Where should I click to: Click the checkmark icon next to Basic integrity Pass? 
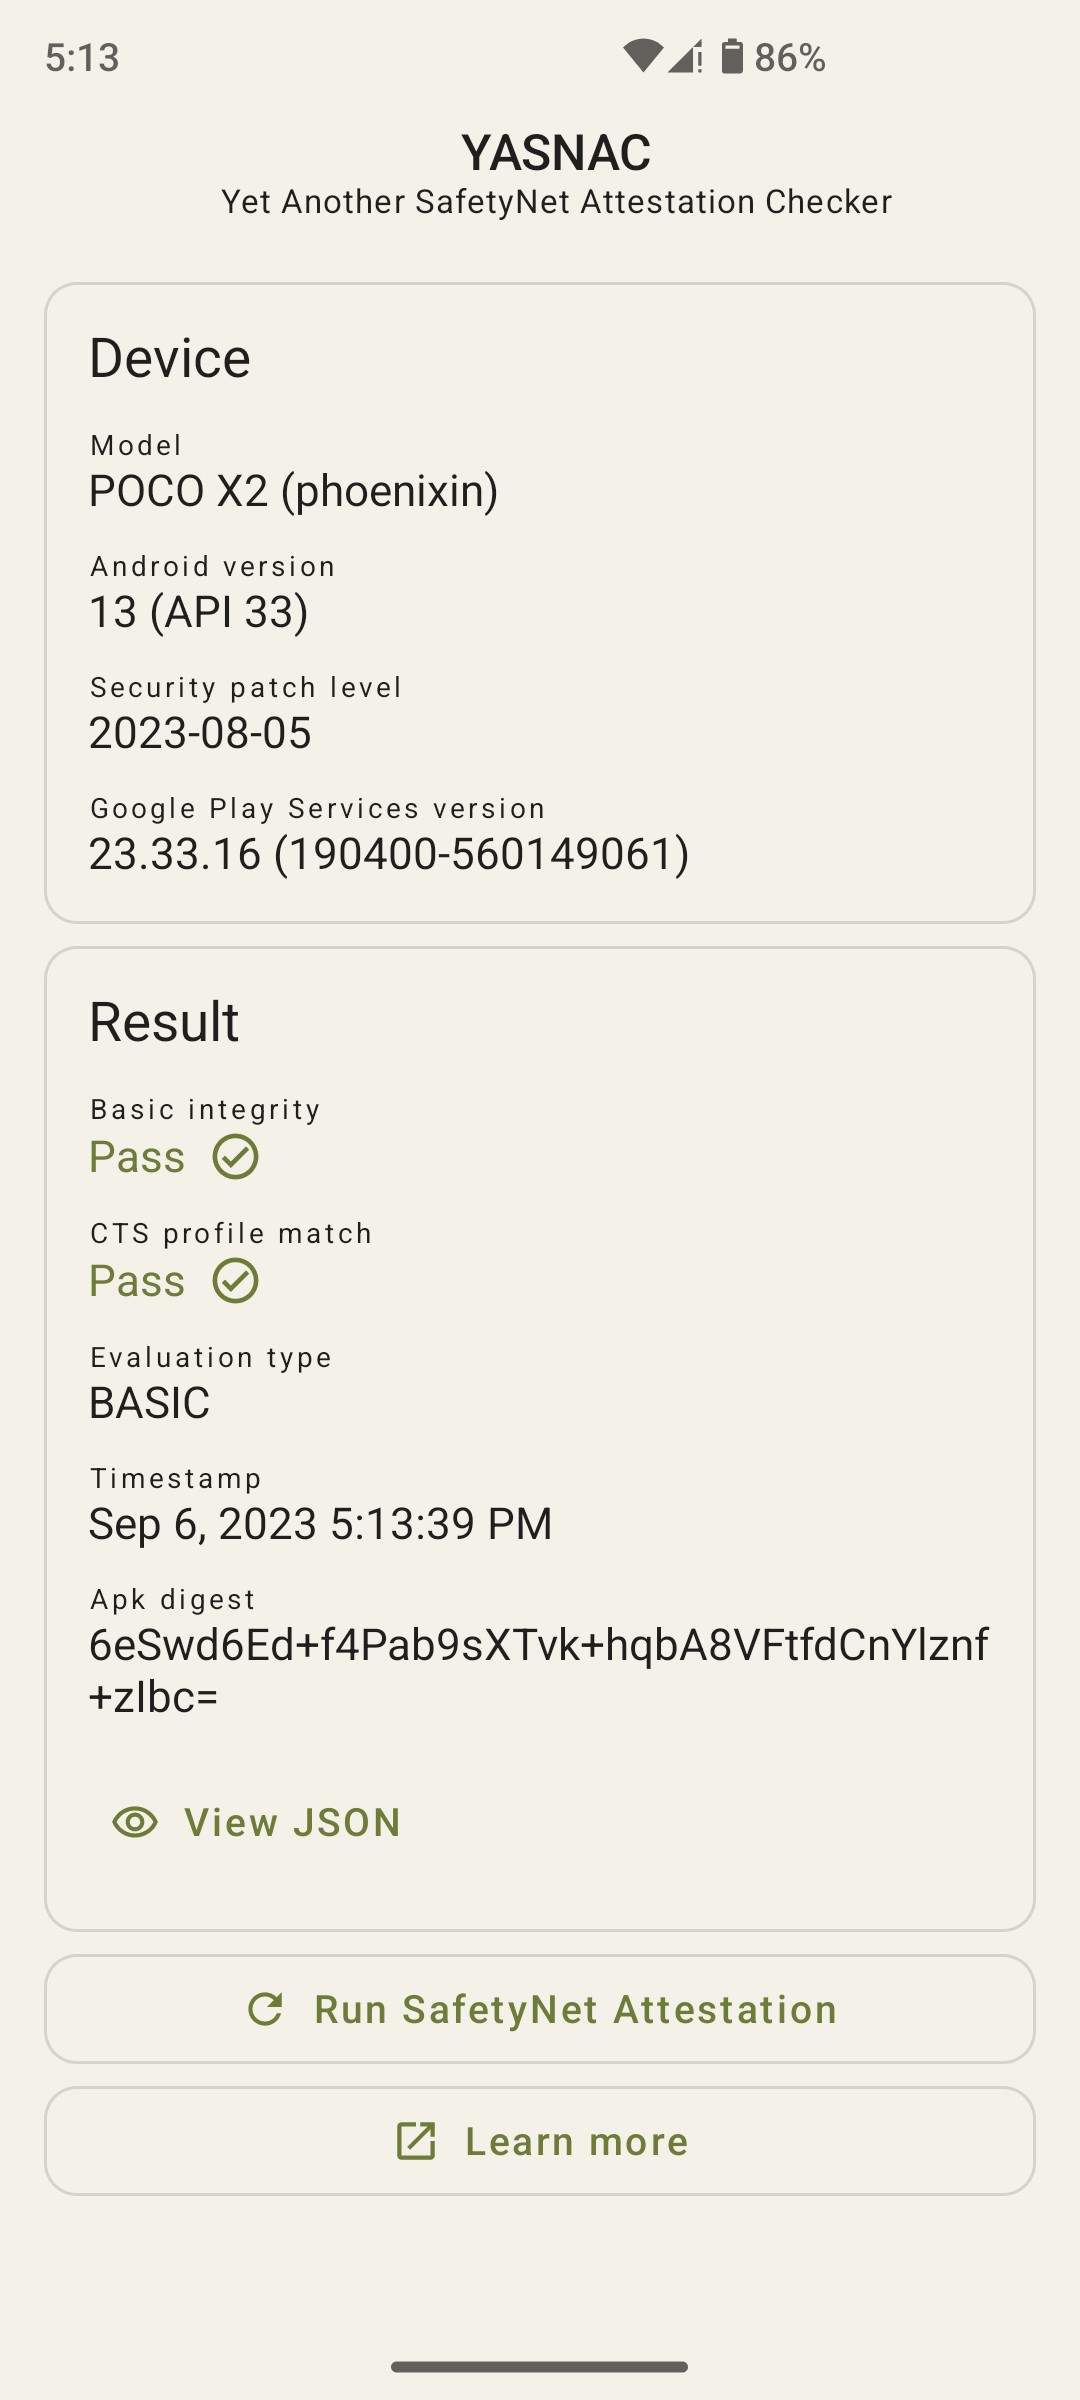coord(236,1157)
